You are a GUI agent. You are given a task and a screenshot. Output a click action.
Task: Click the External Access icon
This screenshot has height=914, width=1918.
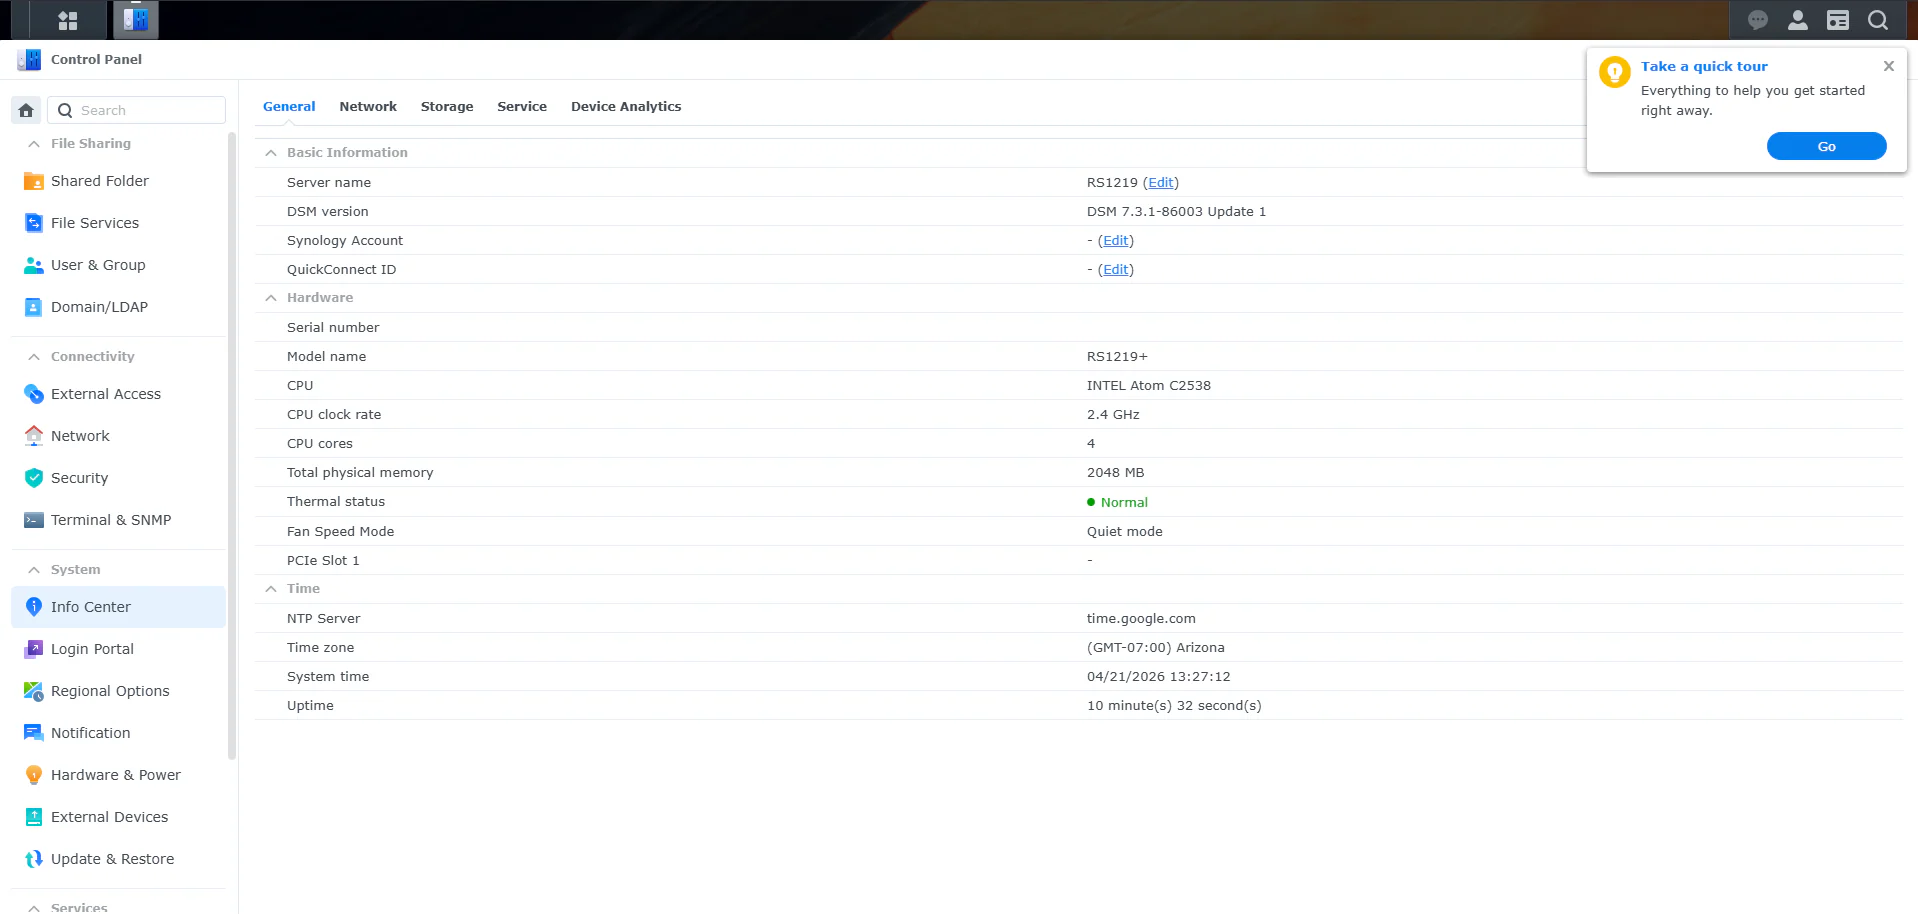33,394
